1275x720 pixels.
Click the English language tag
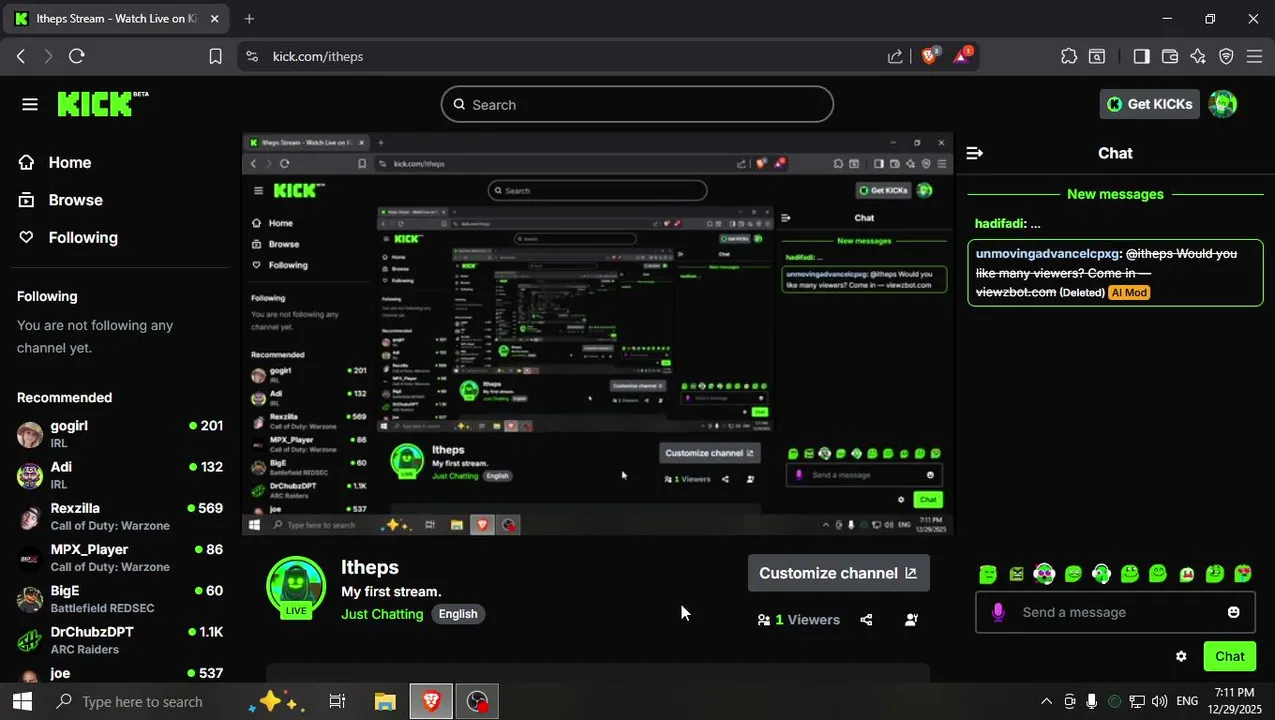click(458, 614)
